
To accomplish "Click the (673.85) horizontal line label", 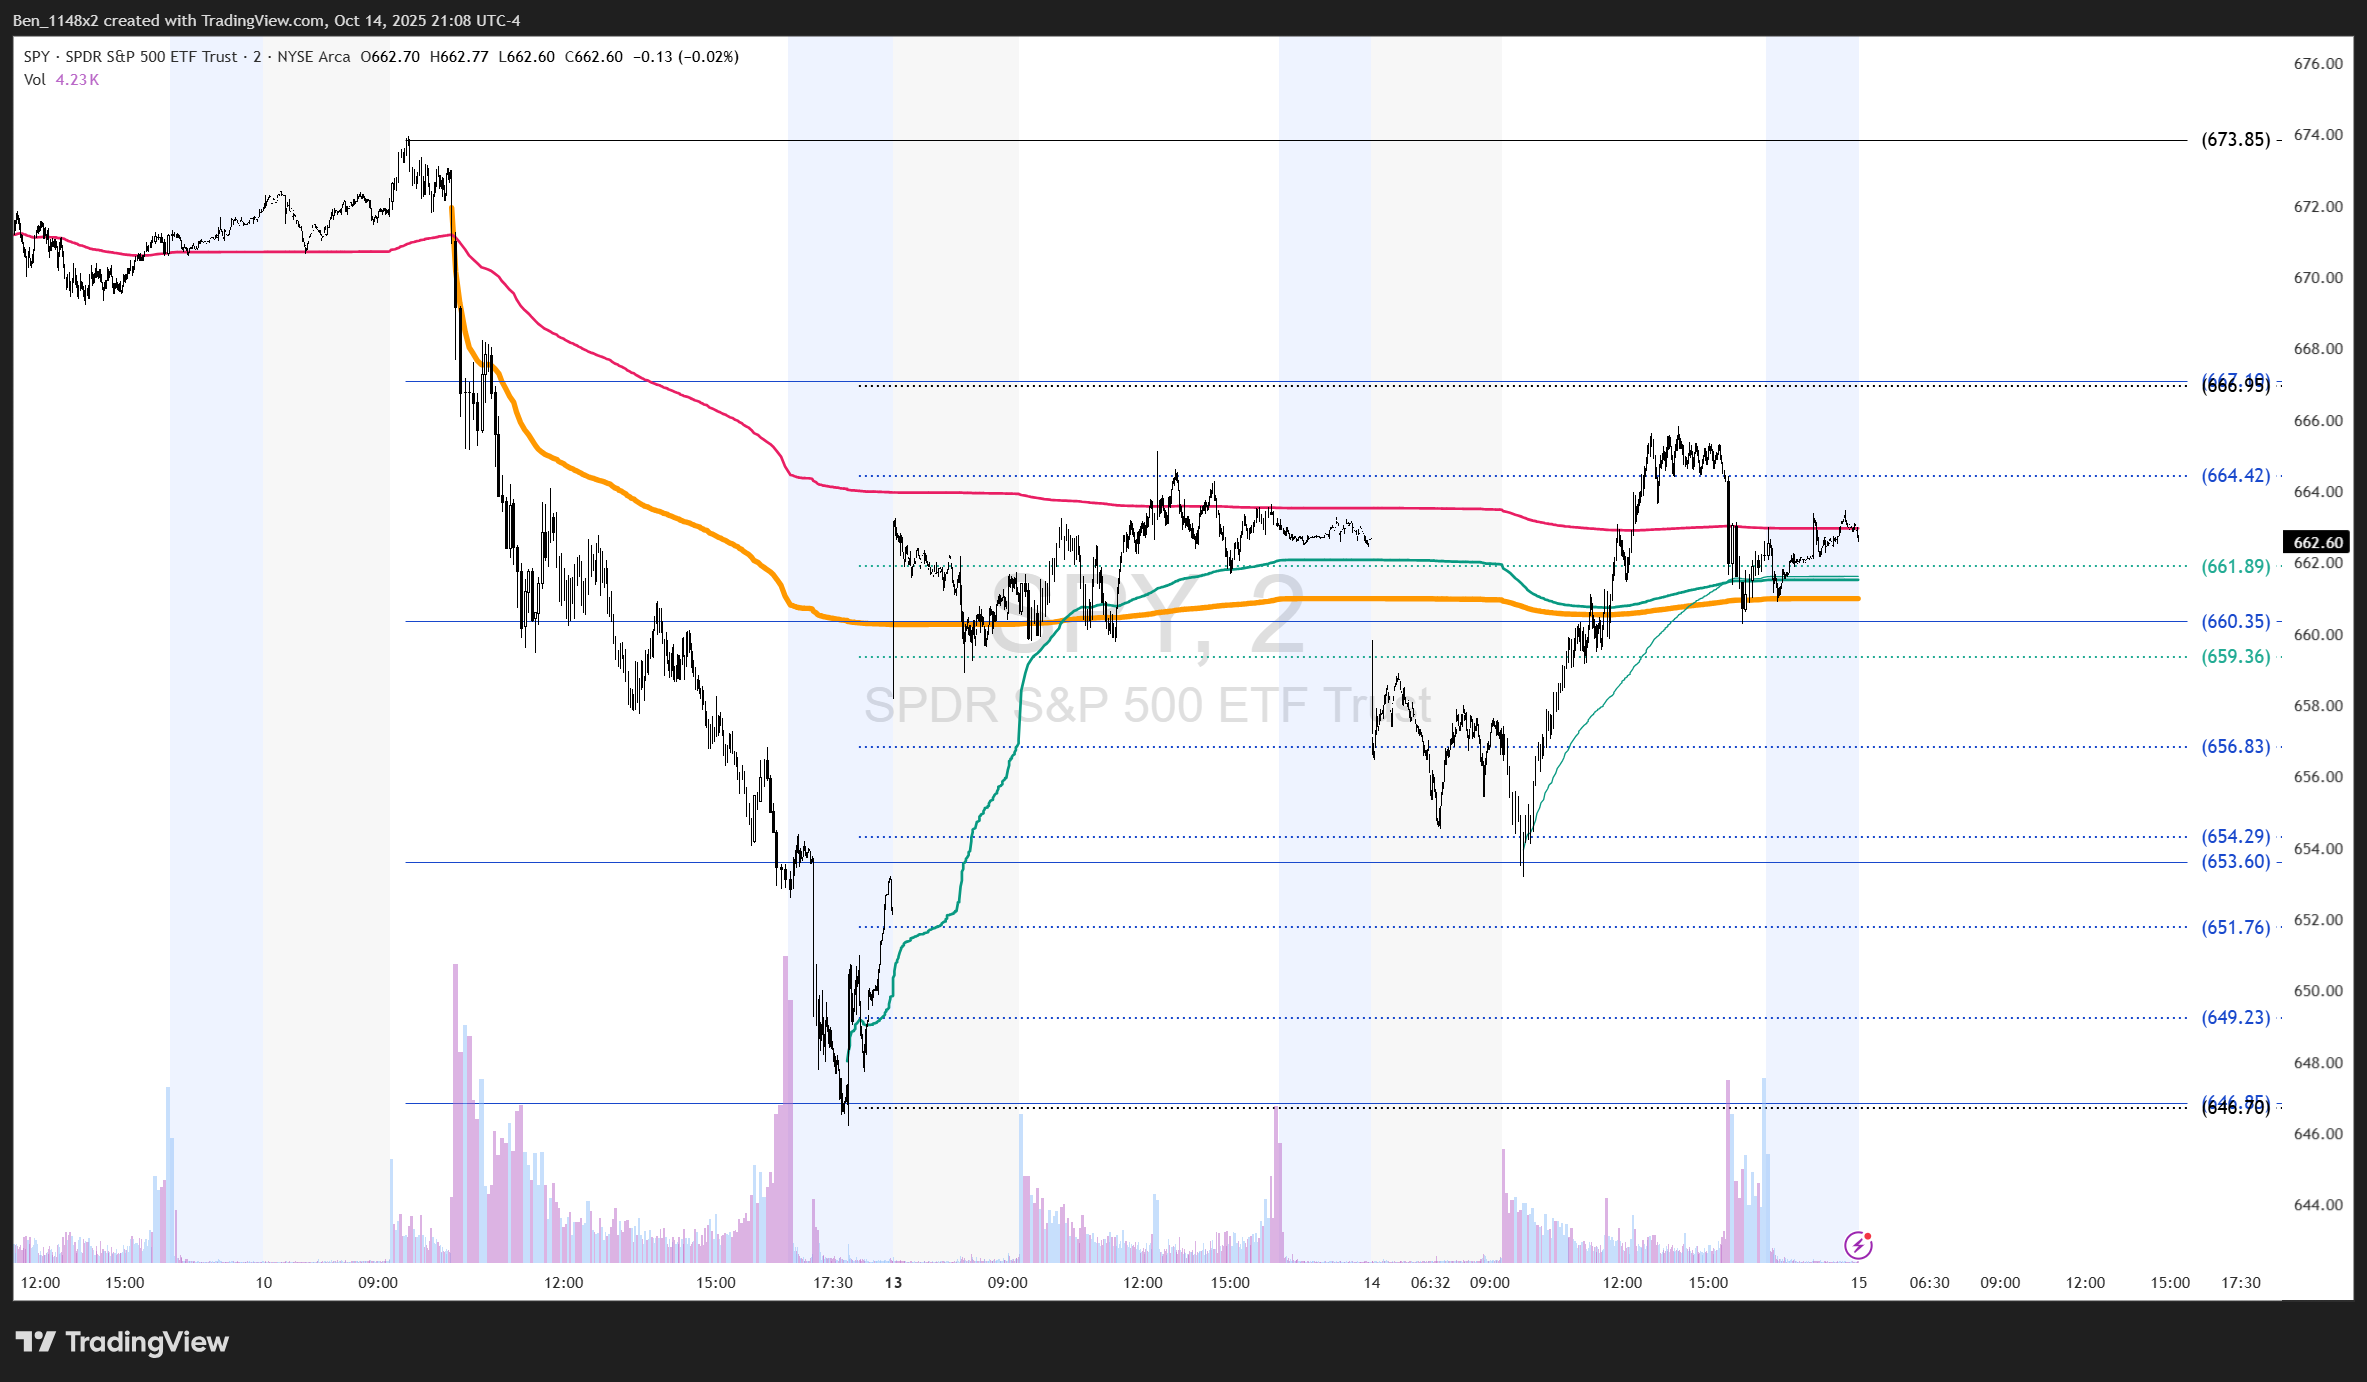I will coord(2235,140).
